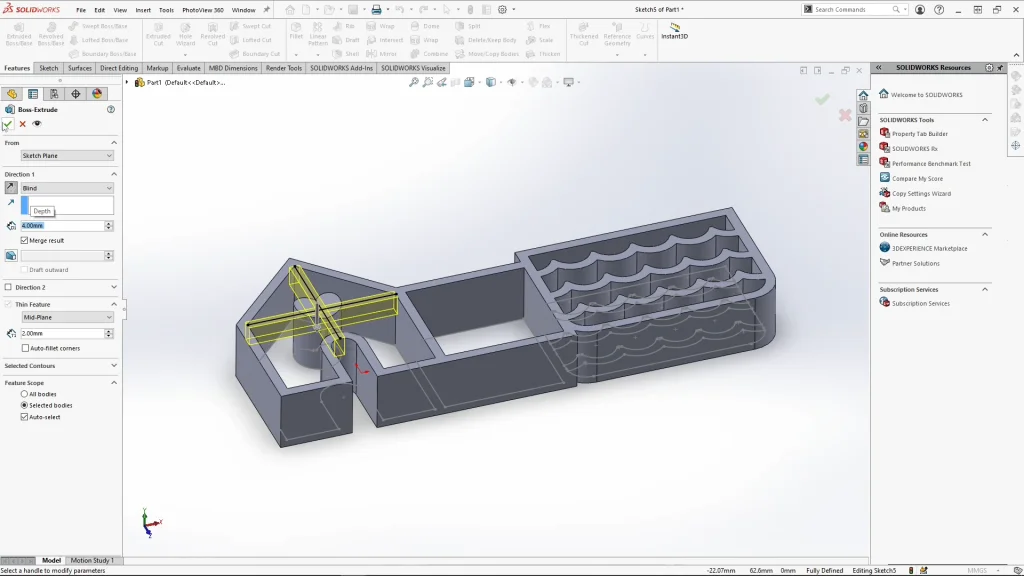This screenshot has width=1024, height=576.
Task: Enable the Direction 2 checkbox
Action: tap(8, 287)
